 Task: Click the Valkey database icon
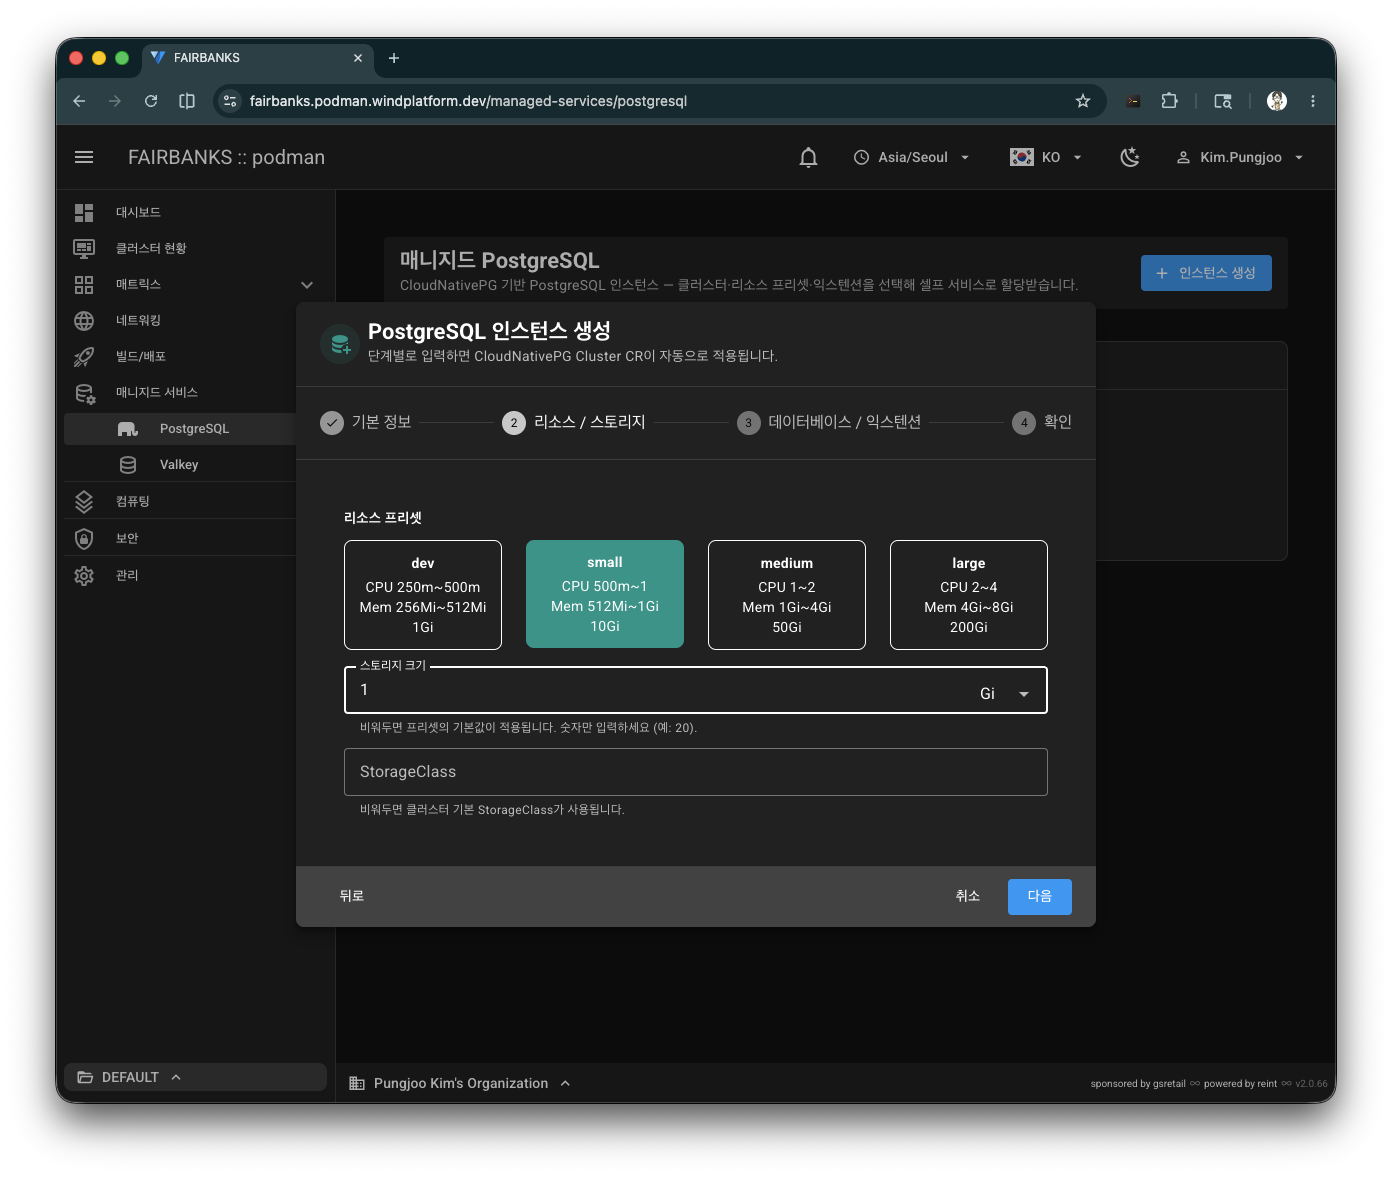[x=128, y=464]
